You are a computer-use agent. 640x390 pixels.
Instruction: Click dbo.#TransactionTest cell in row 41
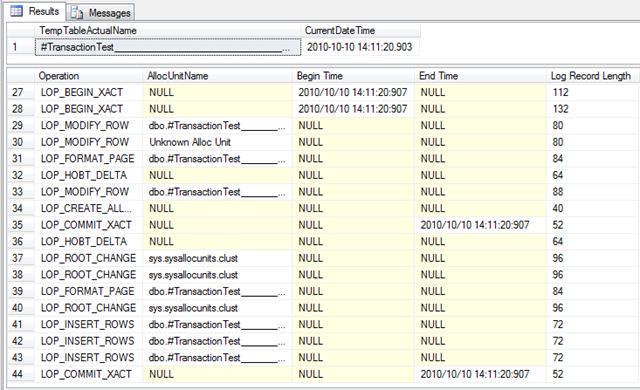(217, 325)
